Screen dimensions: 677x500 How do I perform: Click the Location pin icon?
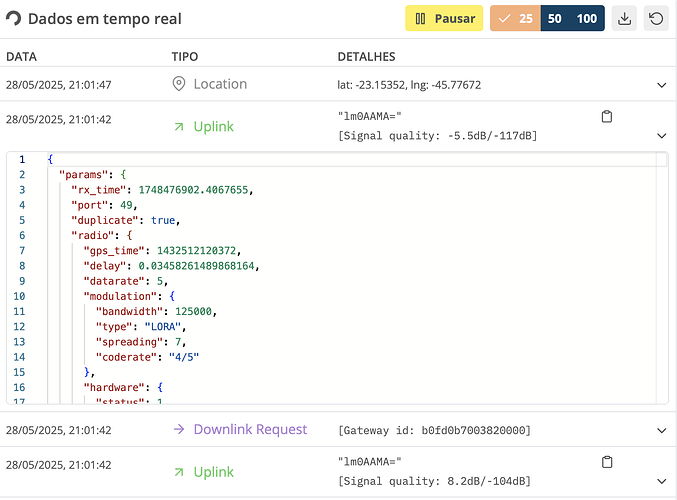[x=180, y=85]
